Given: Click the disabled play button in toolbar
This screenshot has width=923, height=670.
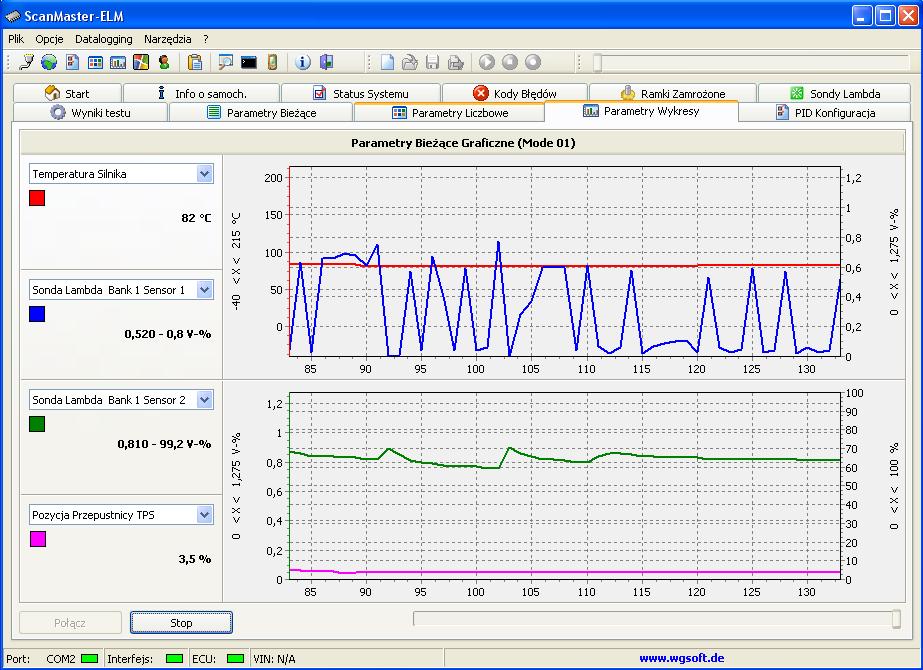Looking at the screenshot, I should pyautogui.click(x=487, y=62).
